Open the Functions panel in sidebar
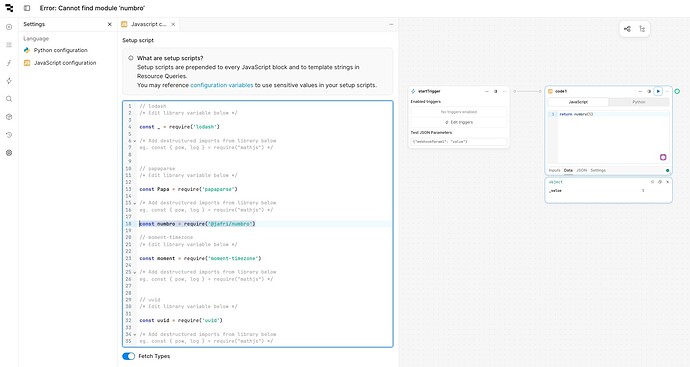This screenshot has height=367, width=690. click(9, 63)
